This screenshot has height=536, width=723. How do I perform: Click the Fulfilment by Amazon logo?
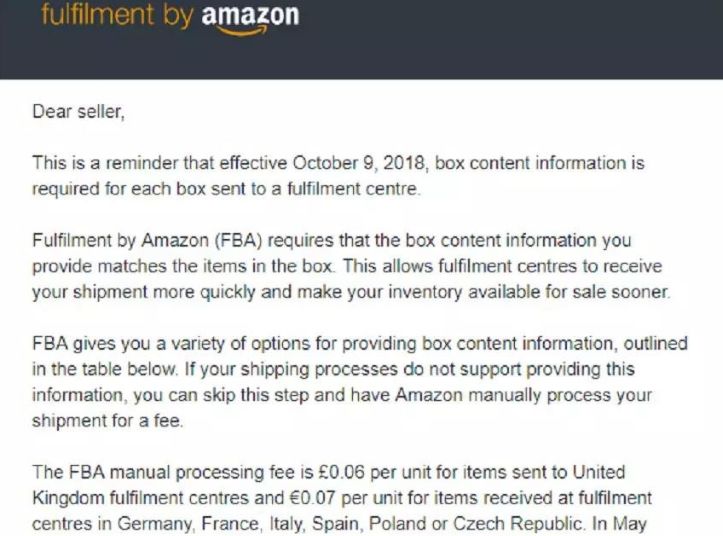click(x=170, y=18)
